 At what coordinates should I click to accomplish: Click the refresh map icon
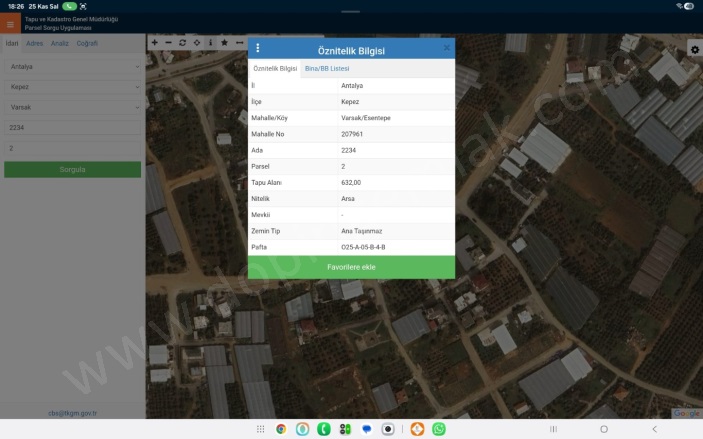182,43
